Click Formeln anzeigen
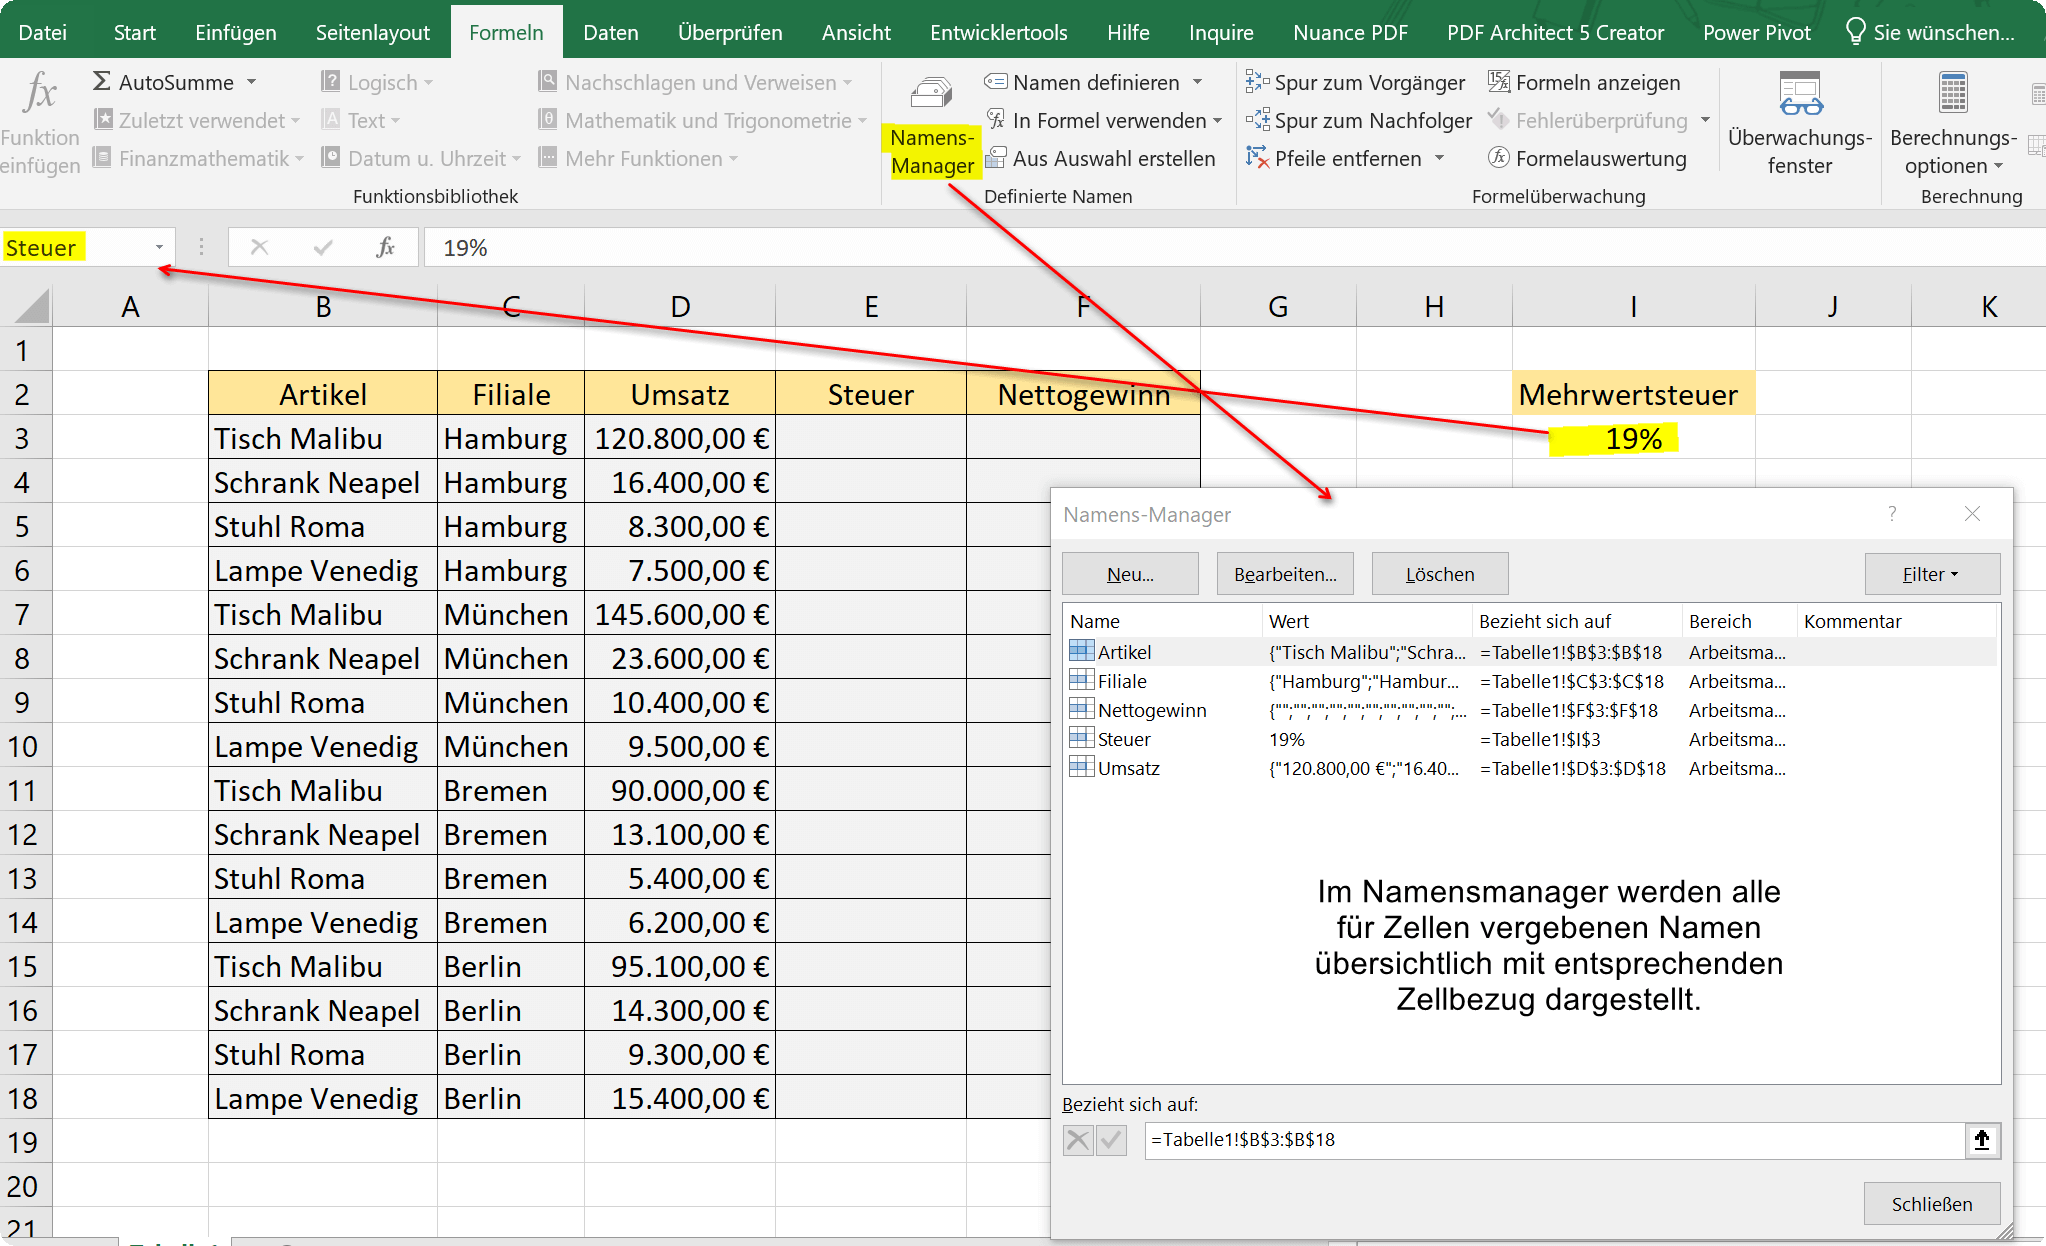Viewport: 2046px width, 1246px height. click(1585, 82)
